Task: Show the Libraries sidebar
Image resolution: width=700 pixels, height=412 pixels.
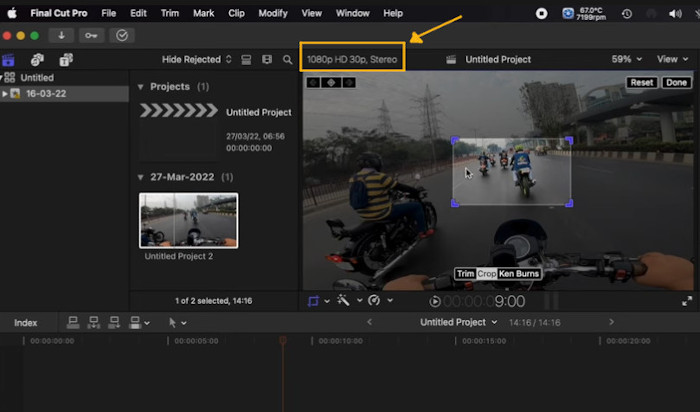Action: (8, 59)
